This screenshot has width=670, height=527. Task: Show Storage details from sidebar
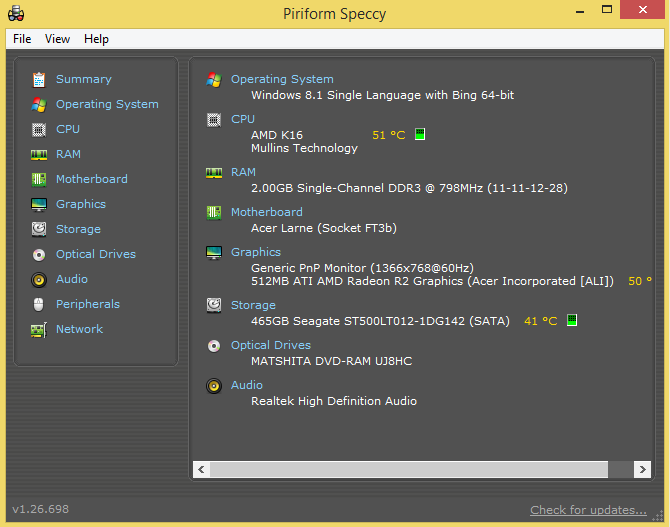(79, 229)
